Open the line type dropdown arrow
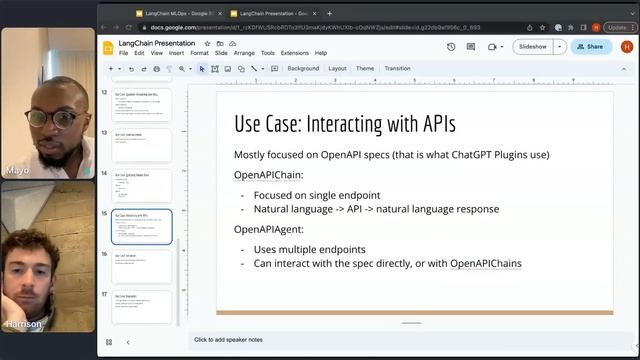640x360 pixels. pyautogui.click(x=262, y=69)
